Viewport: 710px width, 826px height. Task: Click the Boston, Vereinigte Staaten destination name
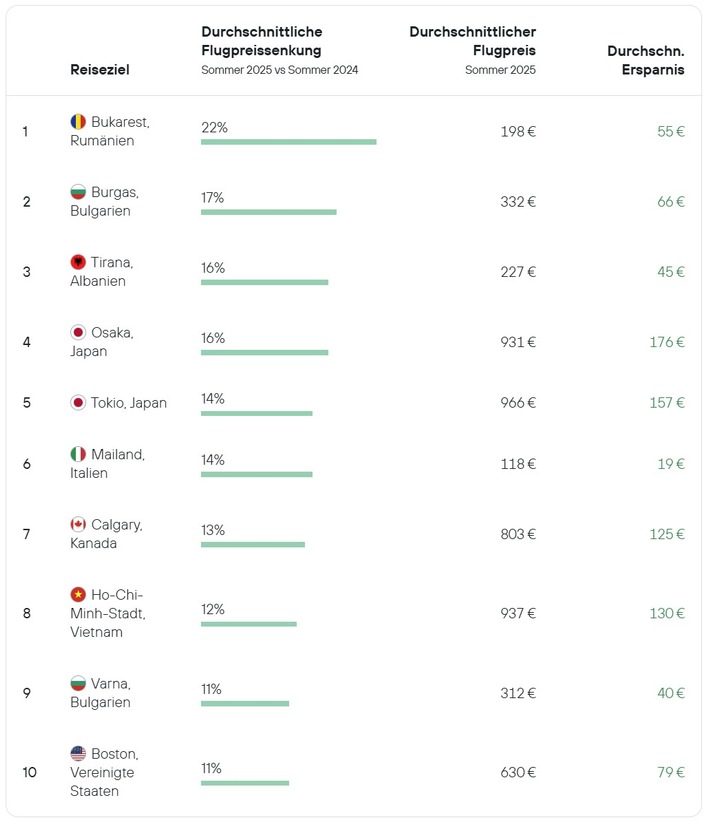(x=104, y=772)
